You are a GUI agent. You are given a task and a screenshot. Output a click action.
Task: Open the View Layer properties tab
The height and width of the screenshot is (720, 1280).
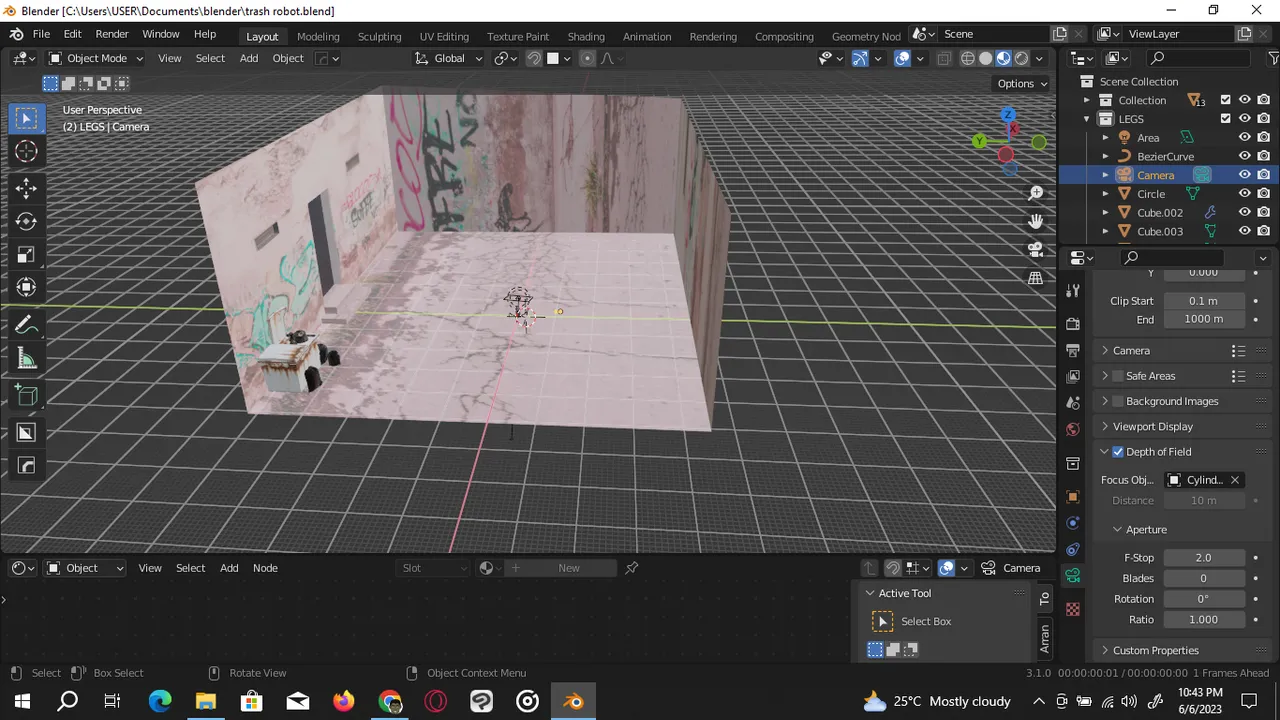tap(1073, 377)
